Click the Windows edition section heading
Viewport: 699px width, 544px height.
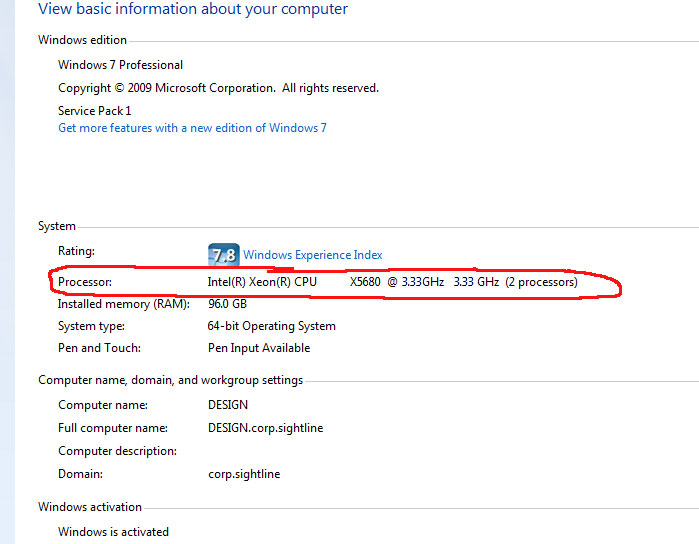[x=82, y=40]
